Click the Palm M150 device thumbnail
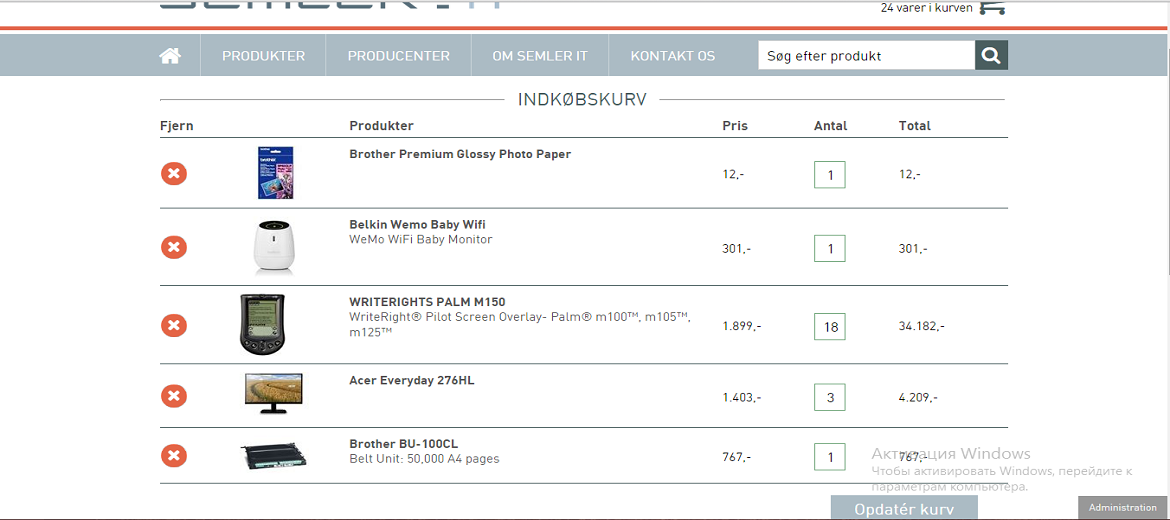Viewport: 1170px width, 520px height. [262, 325]
